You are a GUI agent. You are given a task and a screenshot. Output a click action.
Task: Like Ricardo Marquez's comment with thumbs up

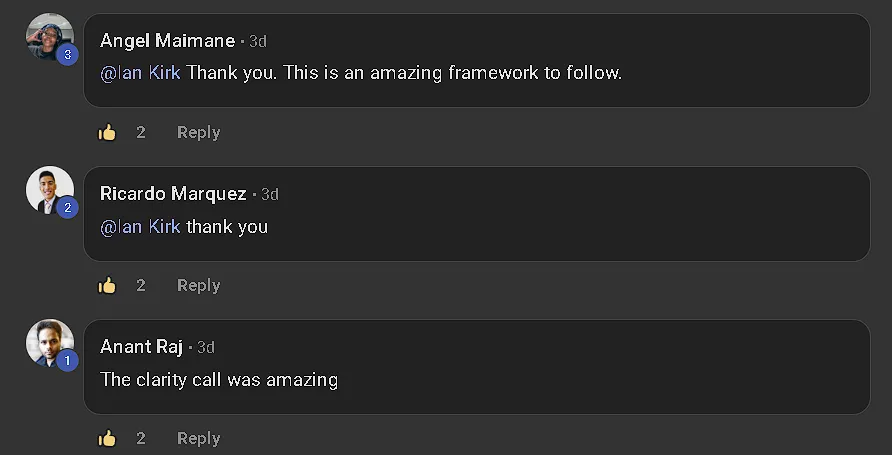(x=107, y=286)
